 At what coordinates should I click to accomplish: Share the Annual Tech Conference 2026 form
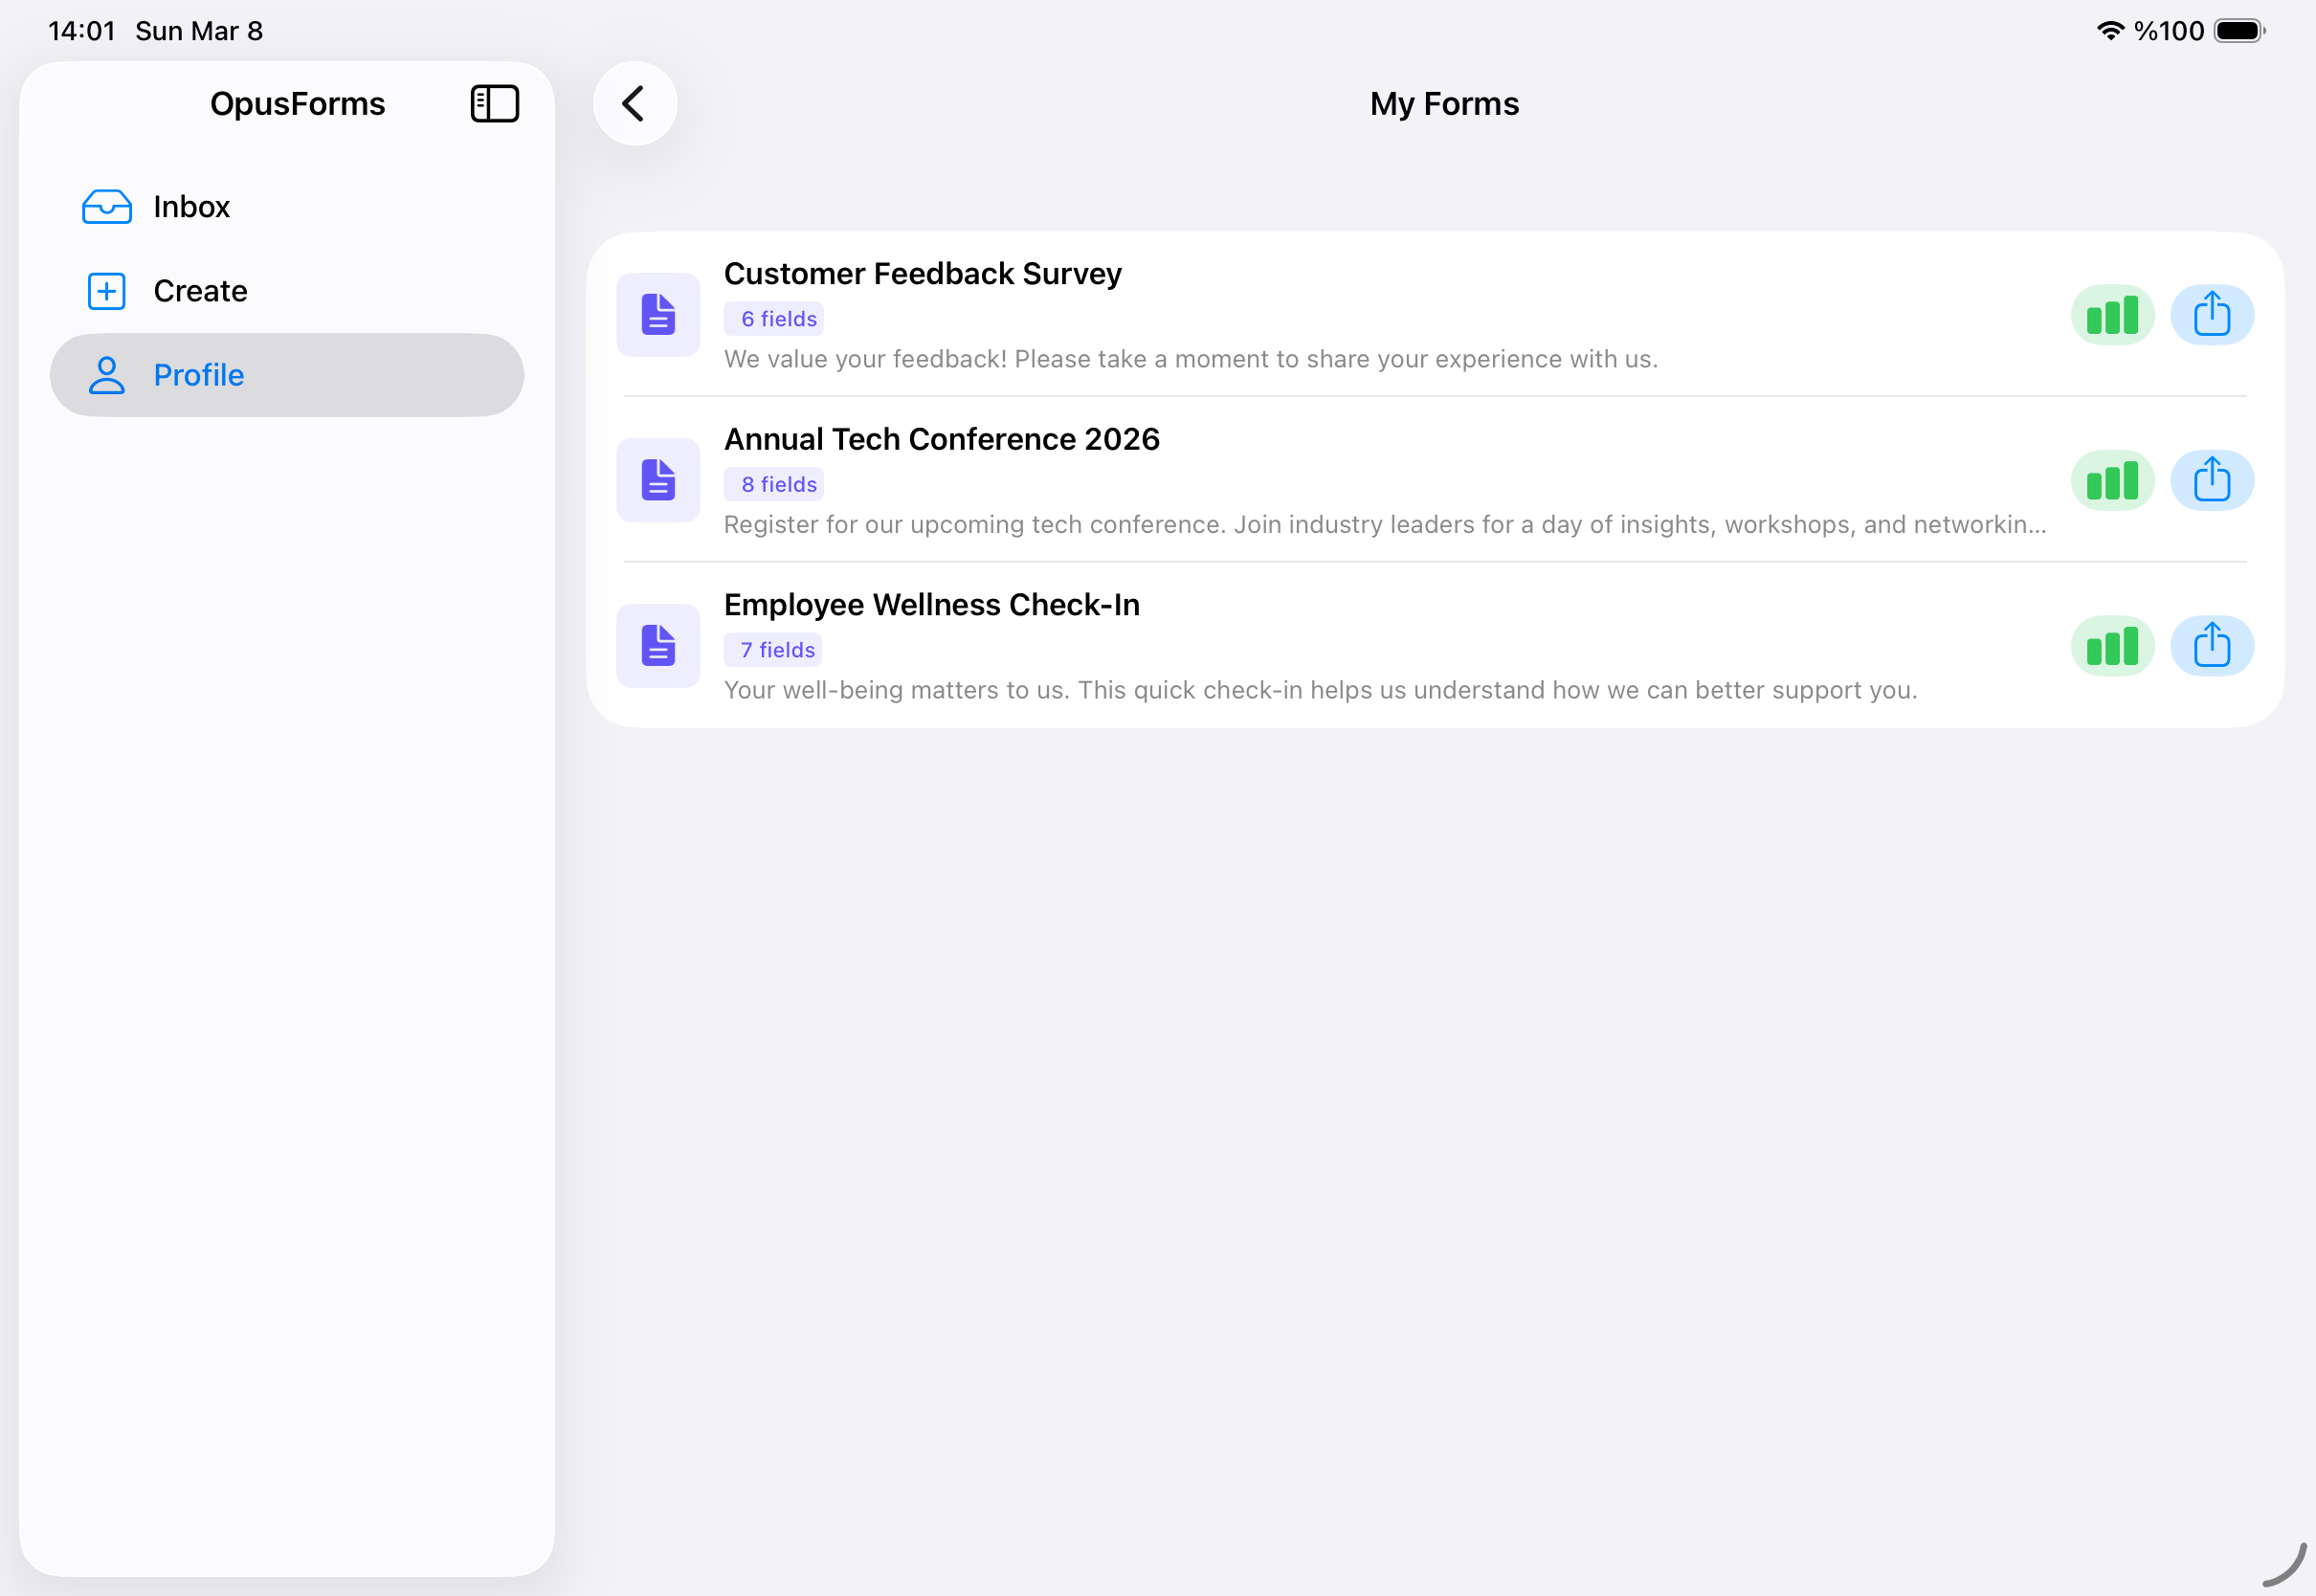pyautogui.click(x=2211, y=481)
